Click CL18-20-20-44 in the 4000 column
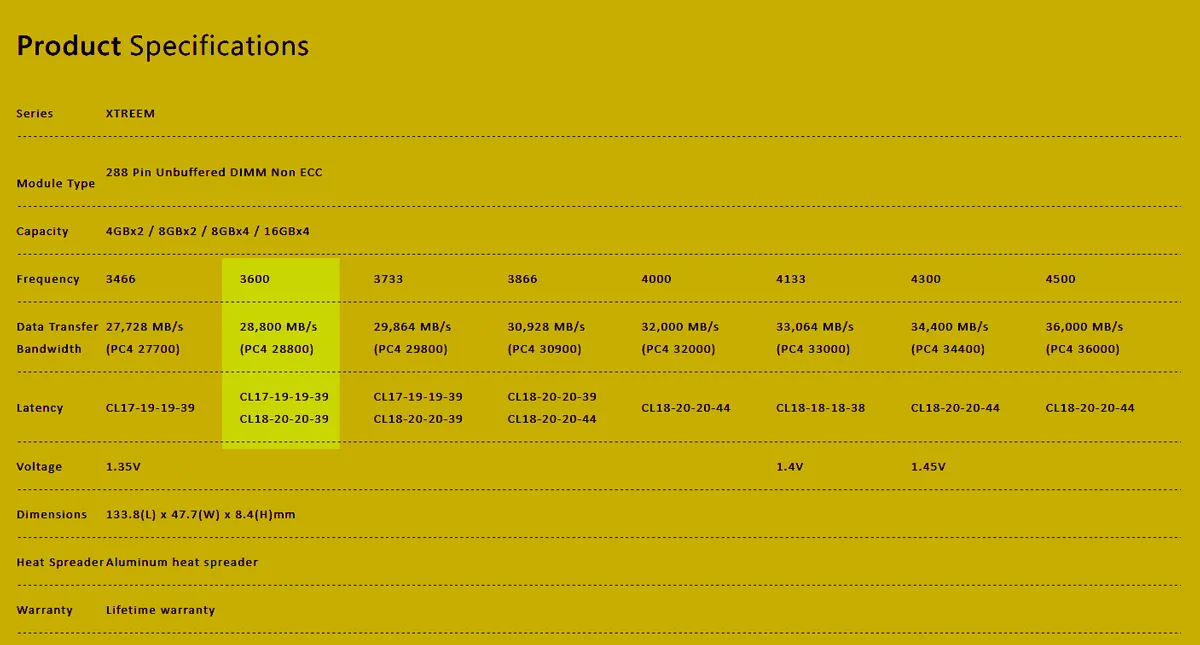Viewport: 1200px width, 645px height. tap(686, 408)
